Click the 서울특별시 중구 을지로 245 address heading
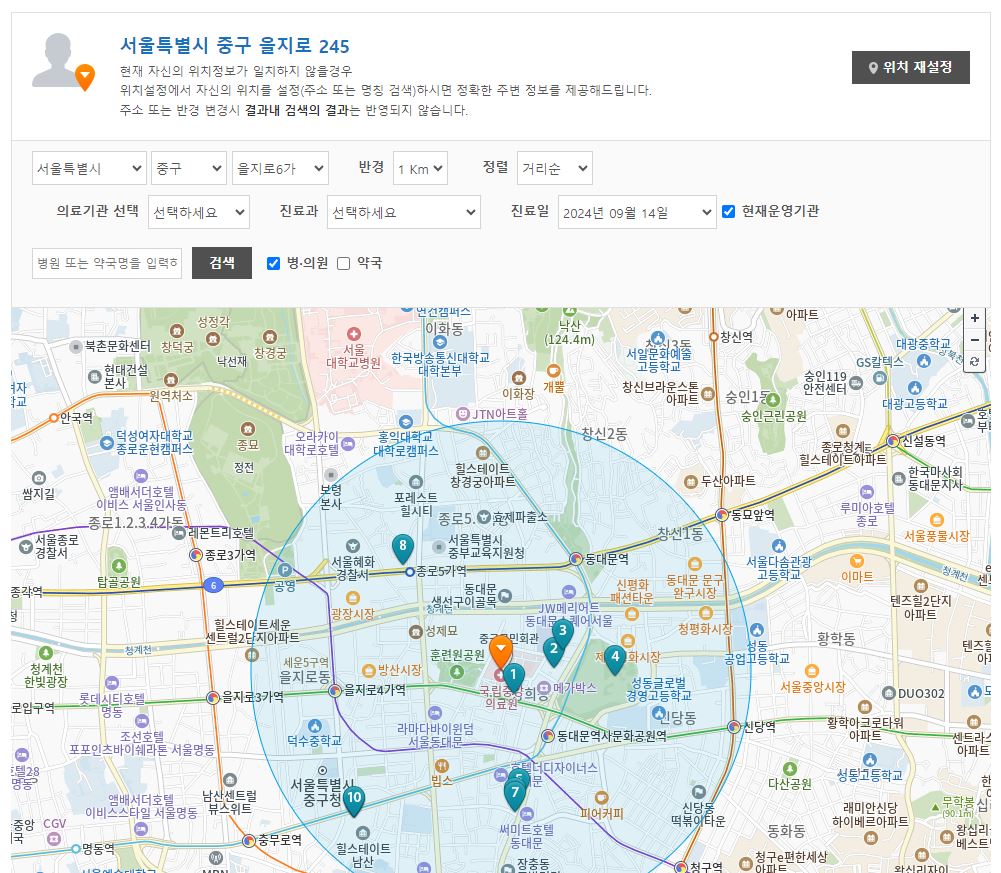 click(235, 45)
